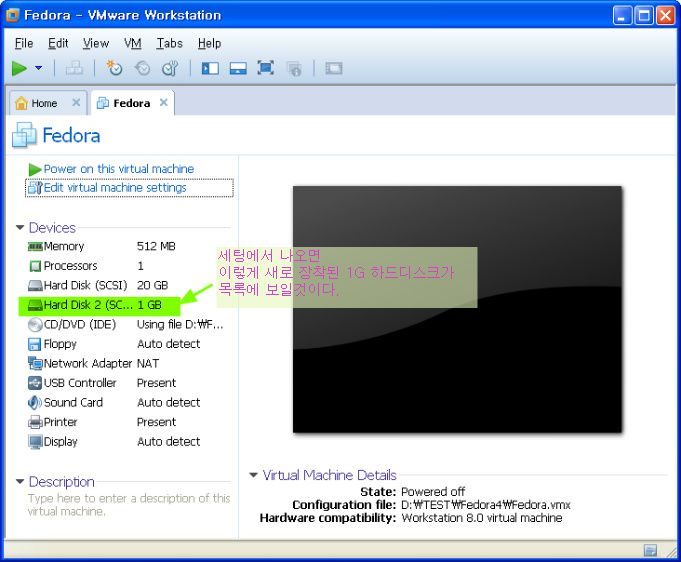681x562 pixels.
Task: Click the Powered off state value
Action: pos(433,492)
